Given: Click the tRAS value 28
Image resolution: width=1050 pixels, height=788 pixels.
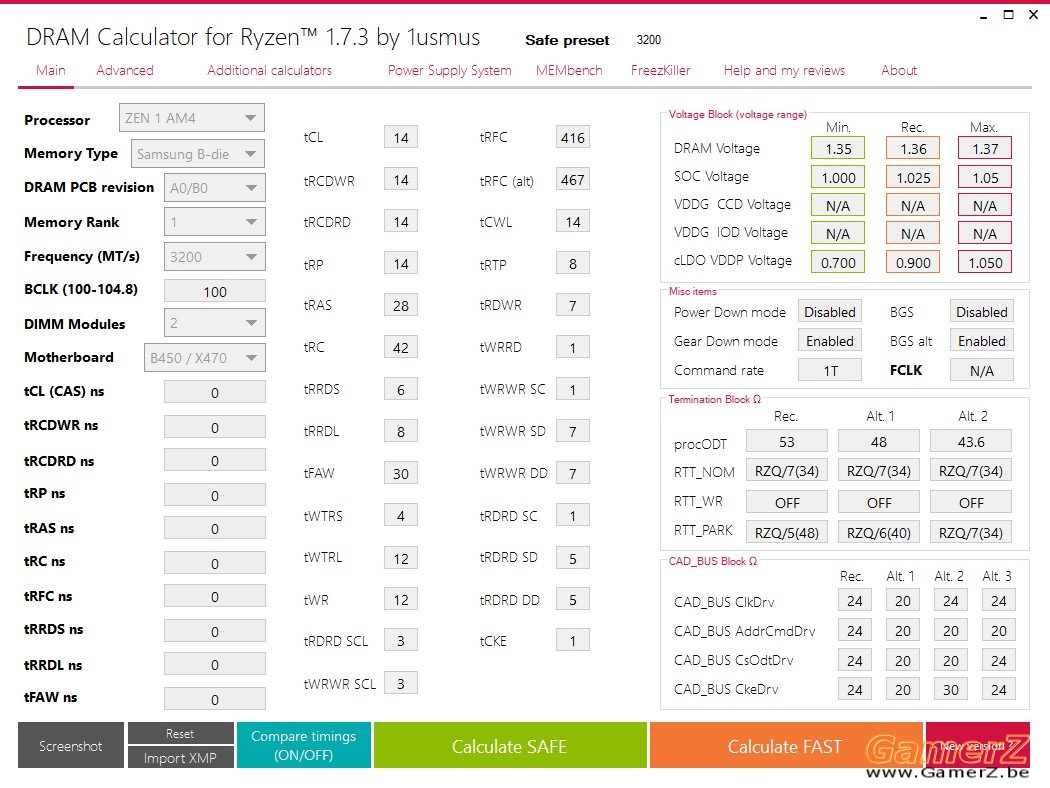Looking at the screenshot, I should pos(400,305).
